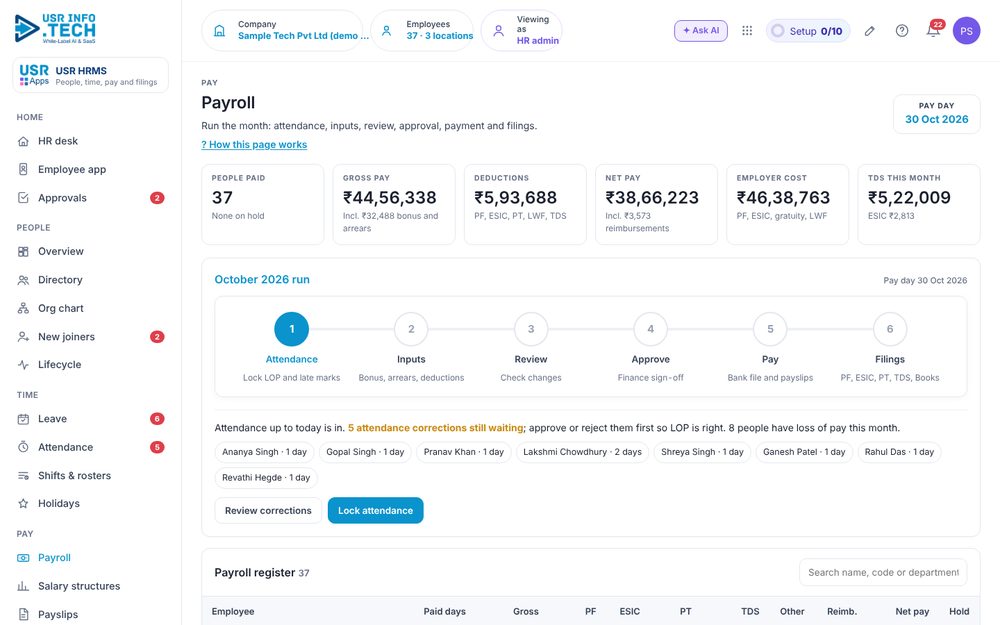Open Directory menu item

(91, 279)
